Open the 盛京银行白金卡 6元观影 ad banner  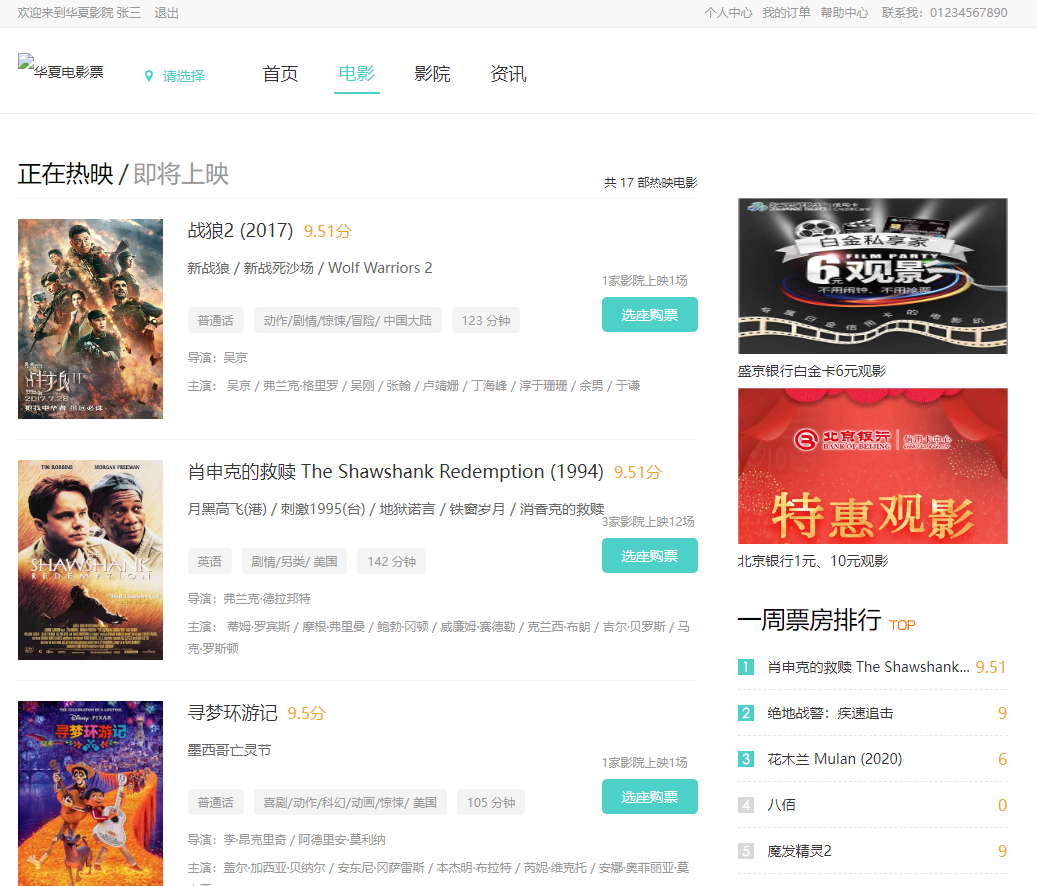872,276
